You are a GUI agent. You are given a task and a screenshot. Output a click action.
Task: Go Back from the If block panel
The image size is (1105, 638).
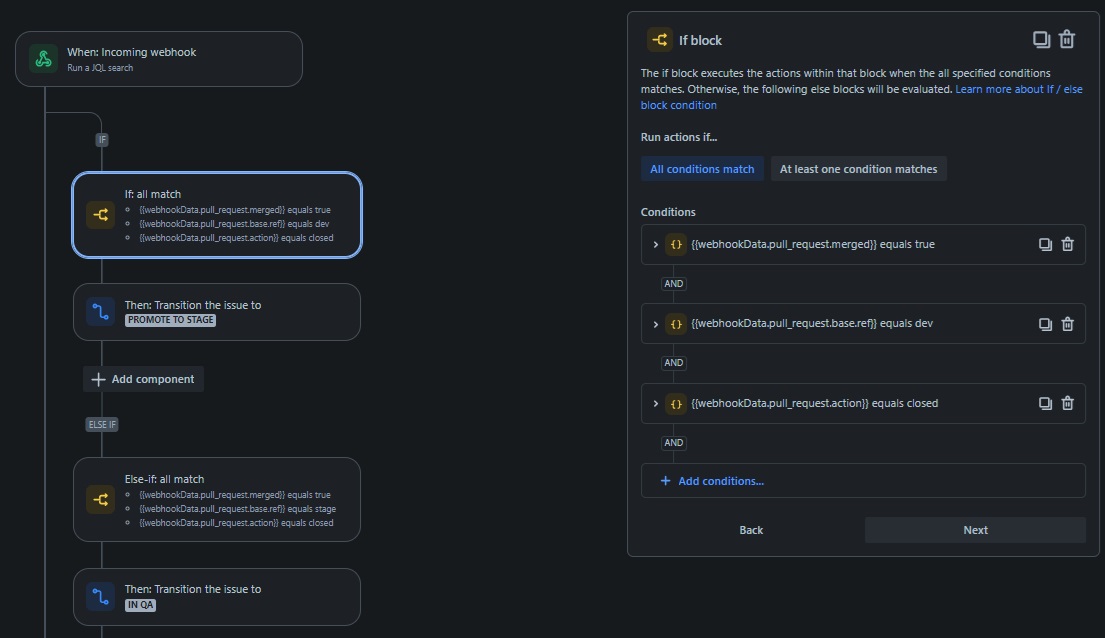pos(751,530)
